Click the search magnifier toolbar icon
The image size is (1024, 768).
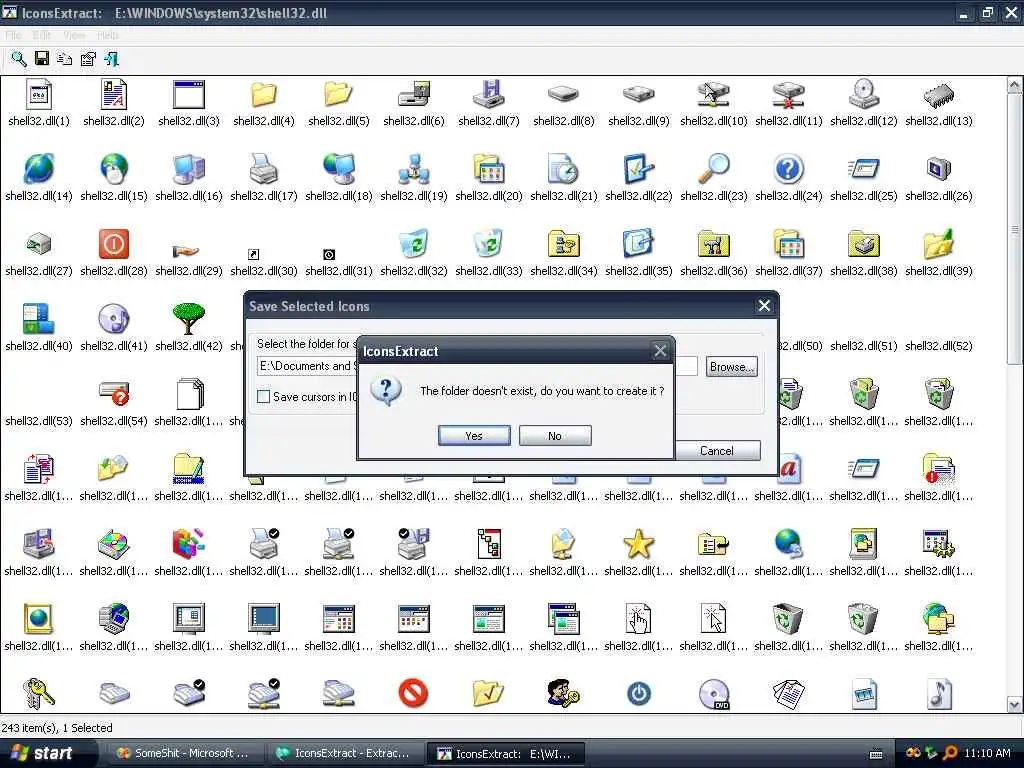point(18,59)
